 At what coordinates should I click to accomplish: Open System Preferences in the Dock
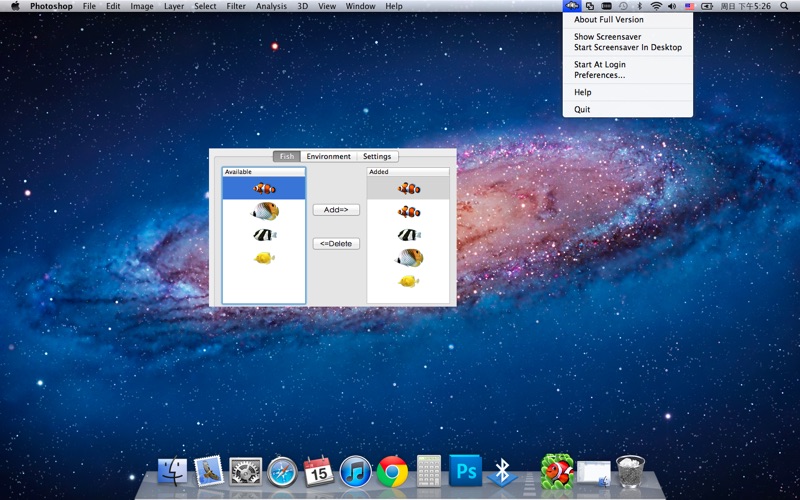(245, 471)
